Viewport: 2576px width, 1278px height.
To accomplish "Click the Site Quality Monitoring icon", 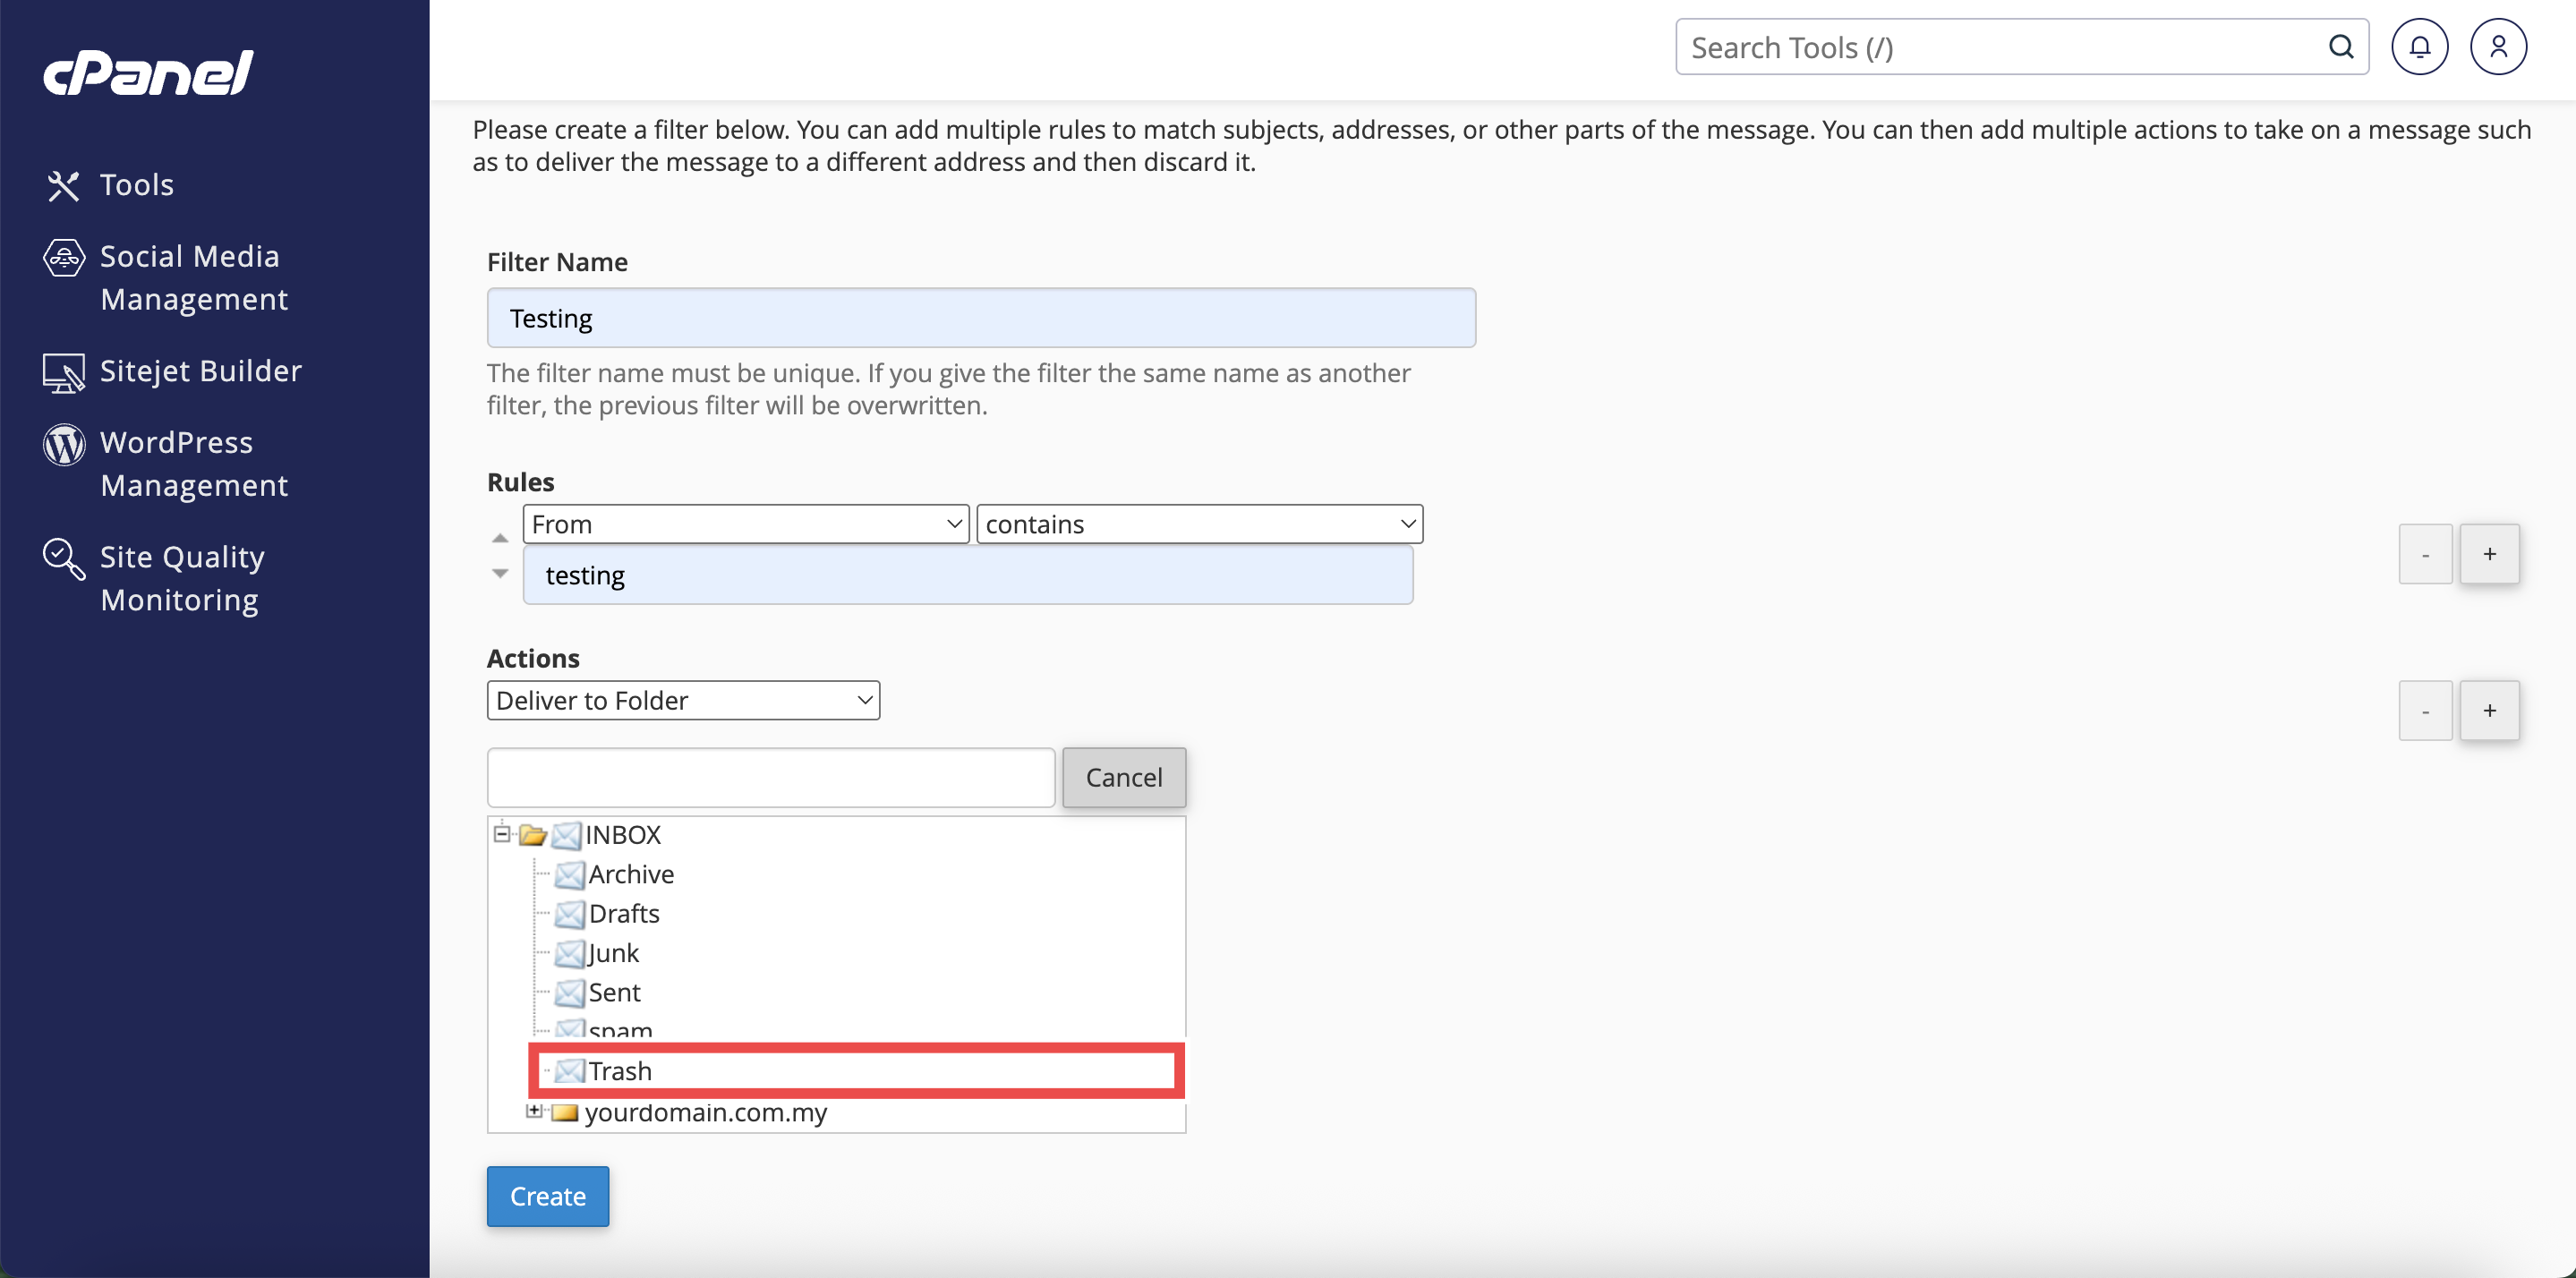I will [x=63, y=558].
